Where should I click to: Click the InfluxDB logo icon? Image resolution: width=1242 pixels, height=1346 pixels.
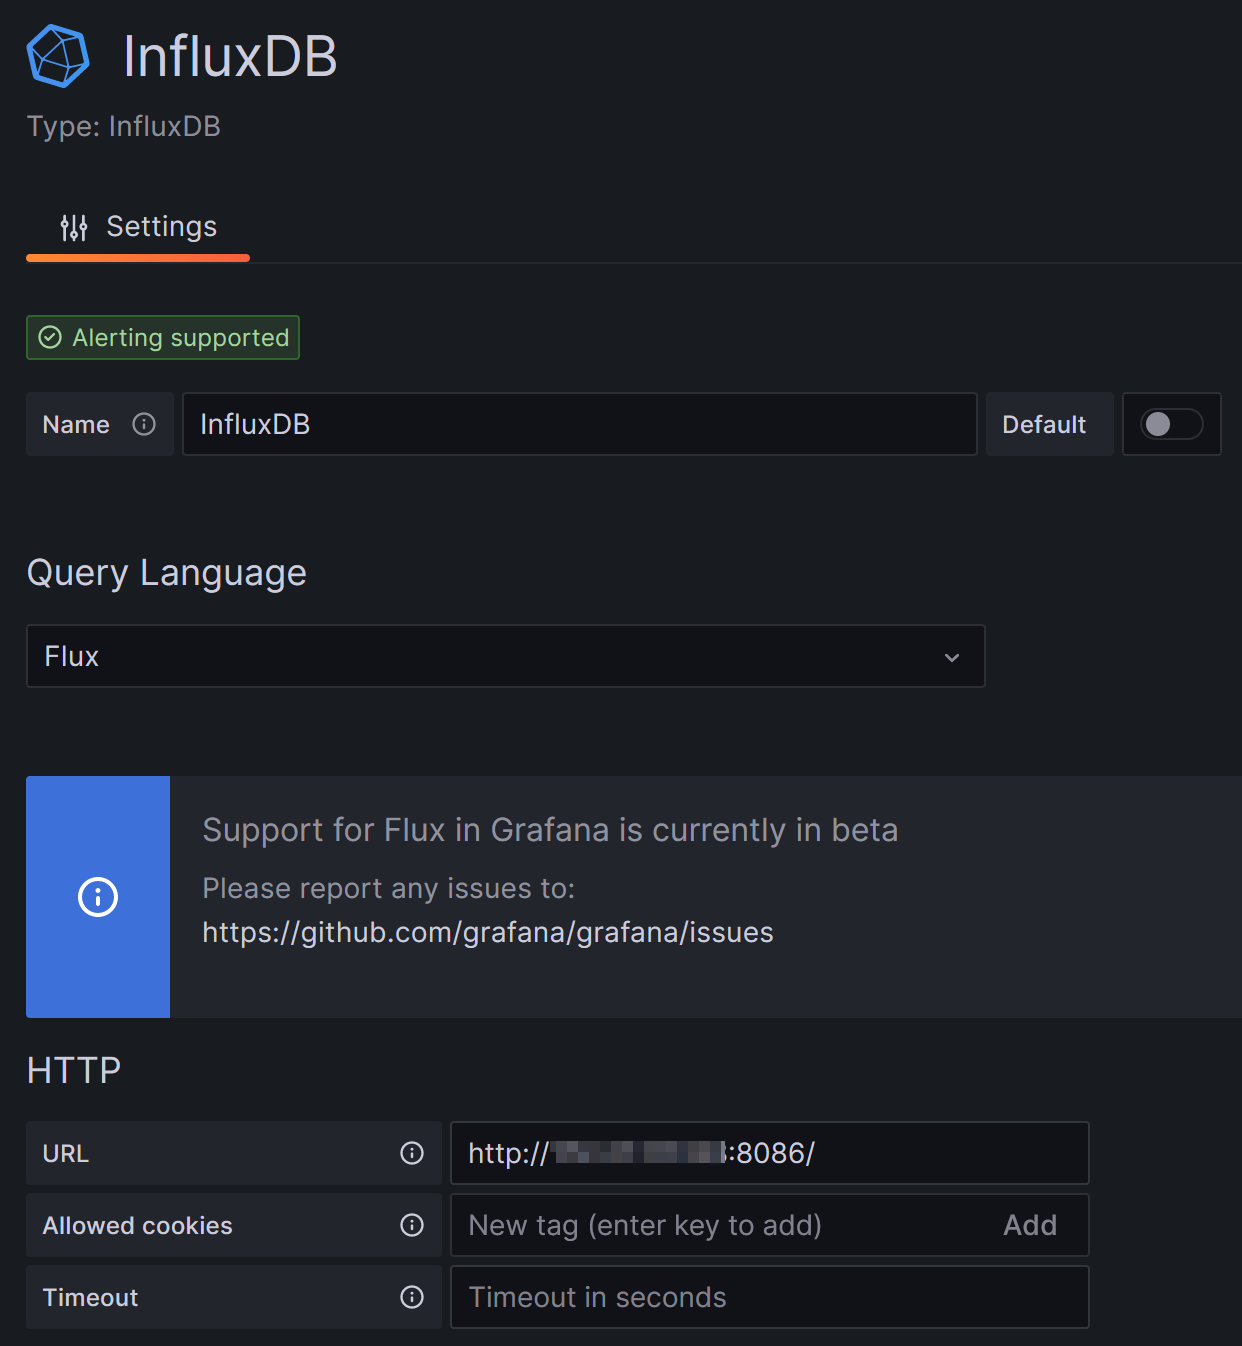click(x=58, y=56)
